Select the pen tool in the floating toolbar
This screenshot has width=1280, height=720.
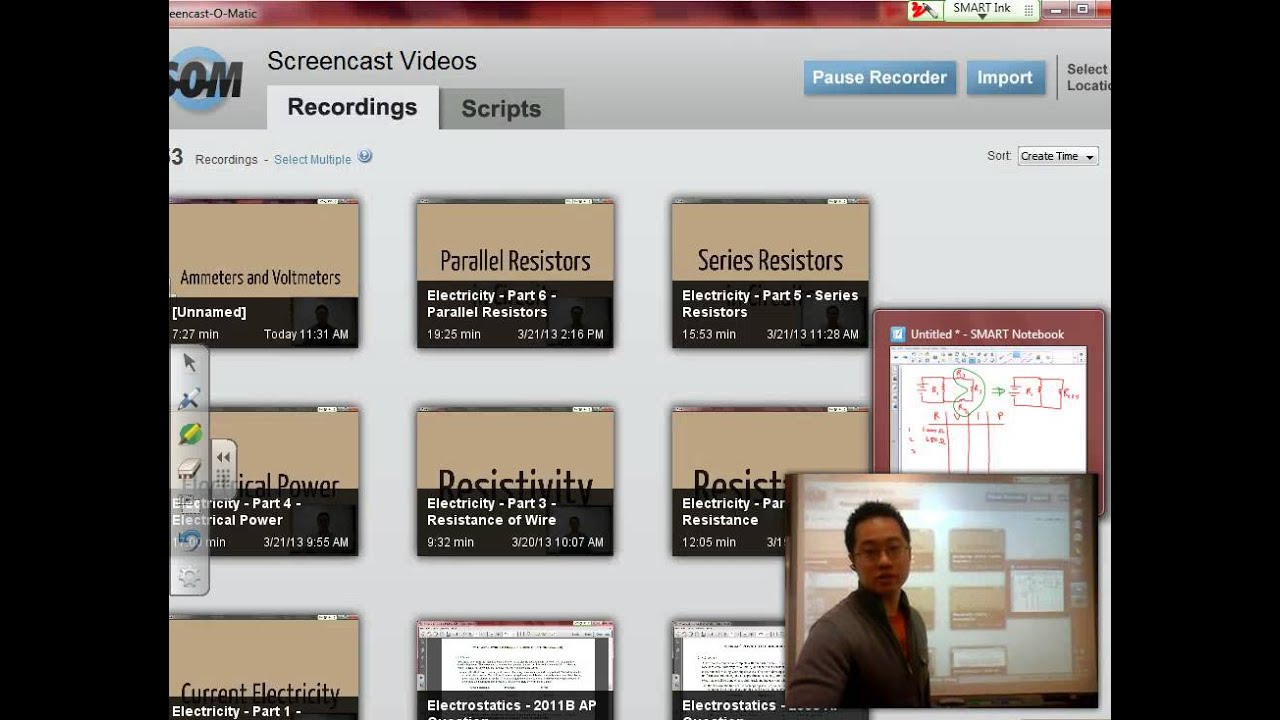[190, 399]
